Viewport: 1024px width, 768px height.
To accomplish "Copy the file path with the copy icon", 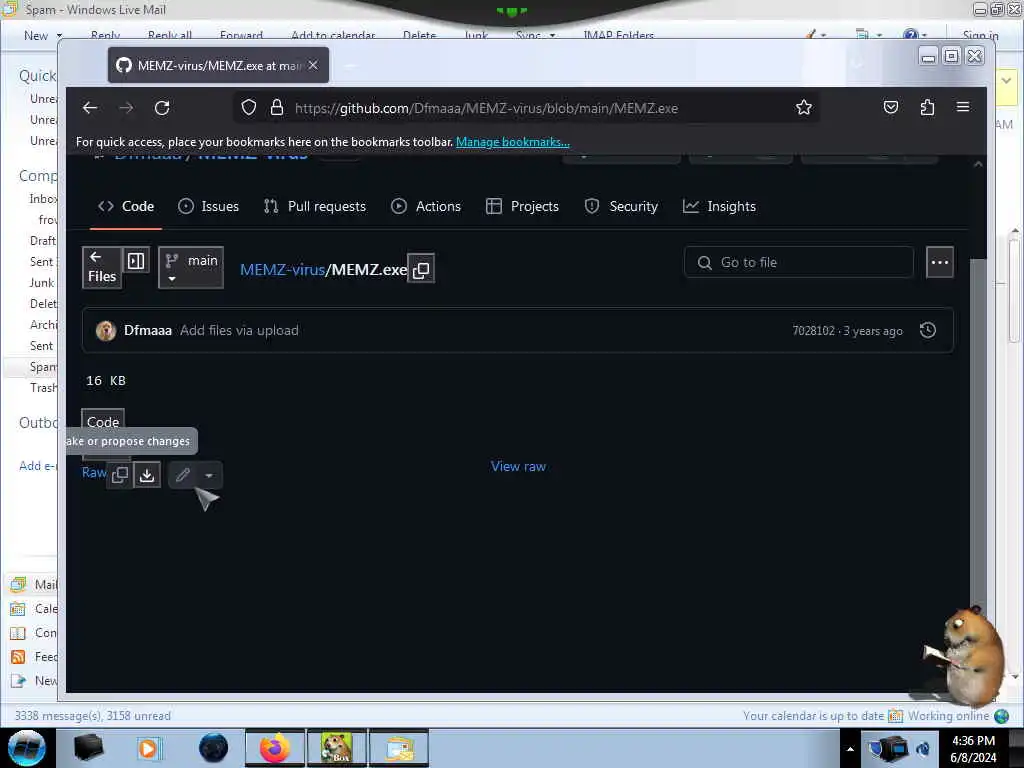I will point(421,269).
